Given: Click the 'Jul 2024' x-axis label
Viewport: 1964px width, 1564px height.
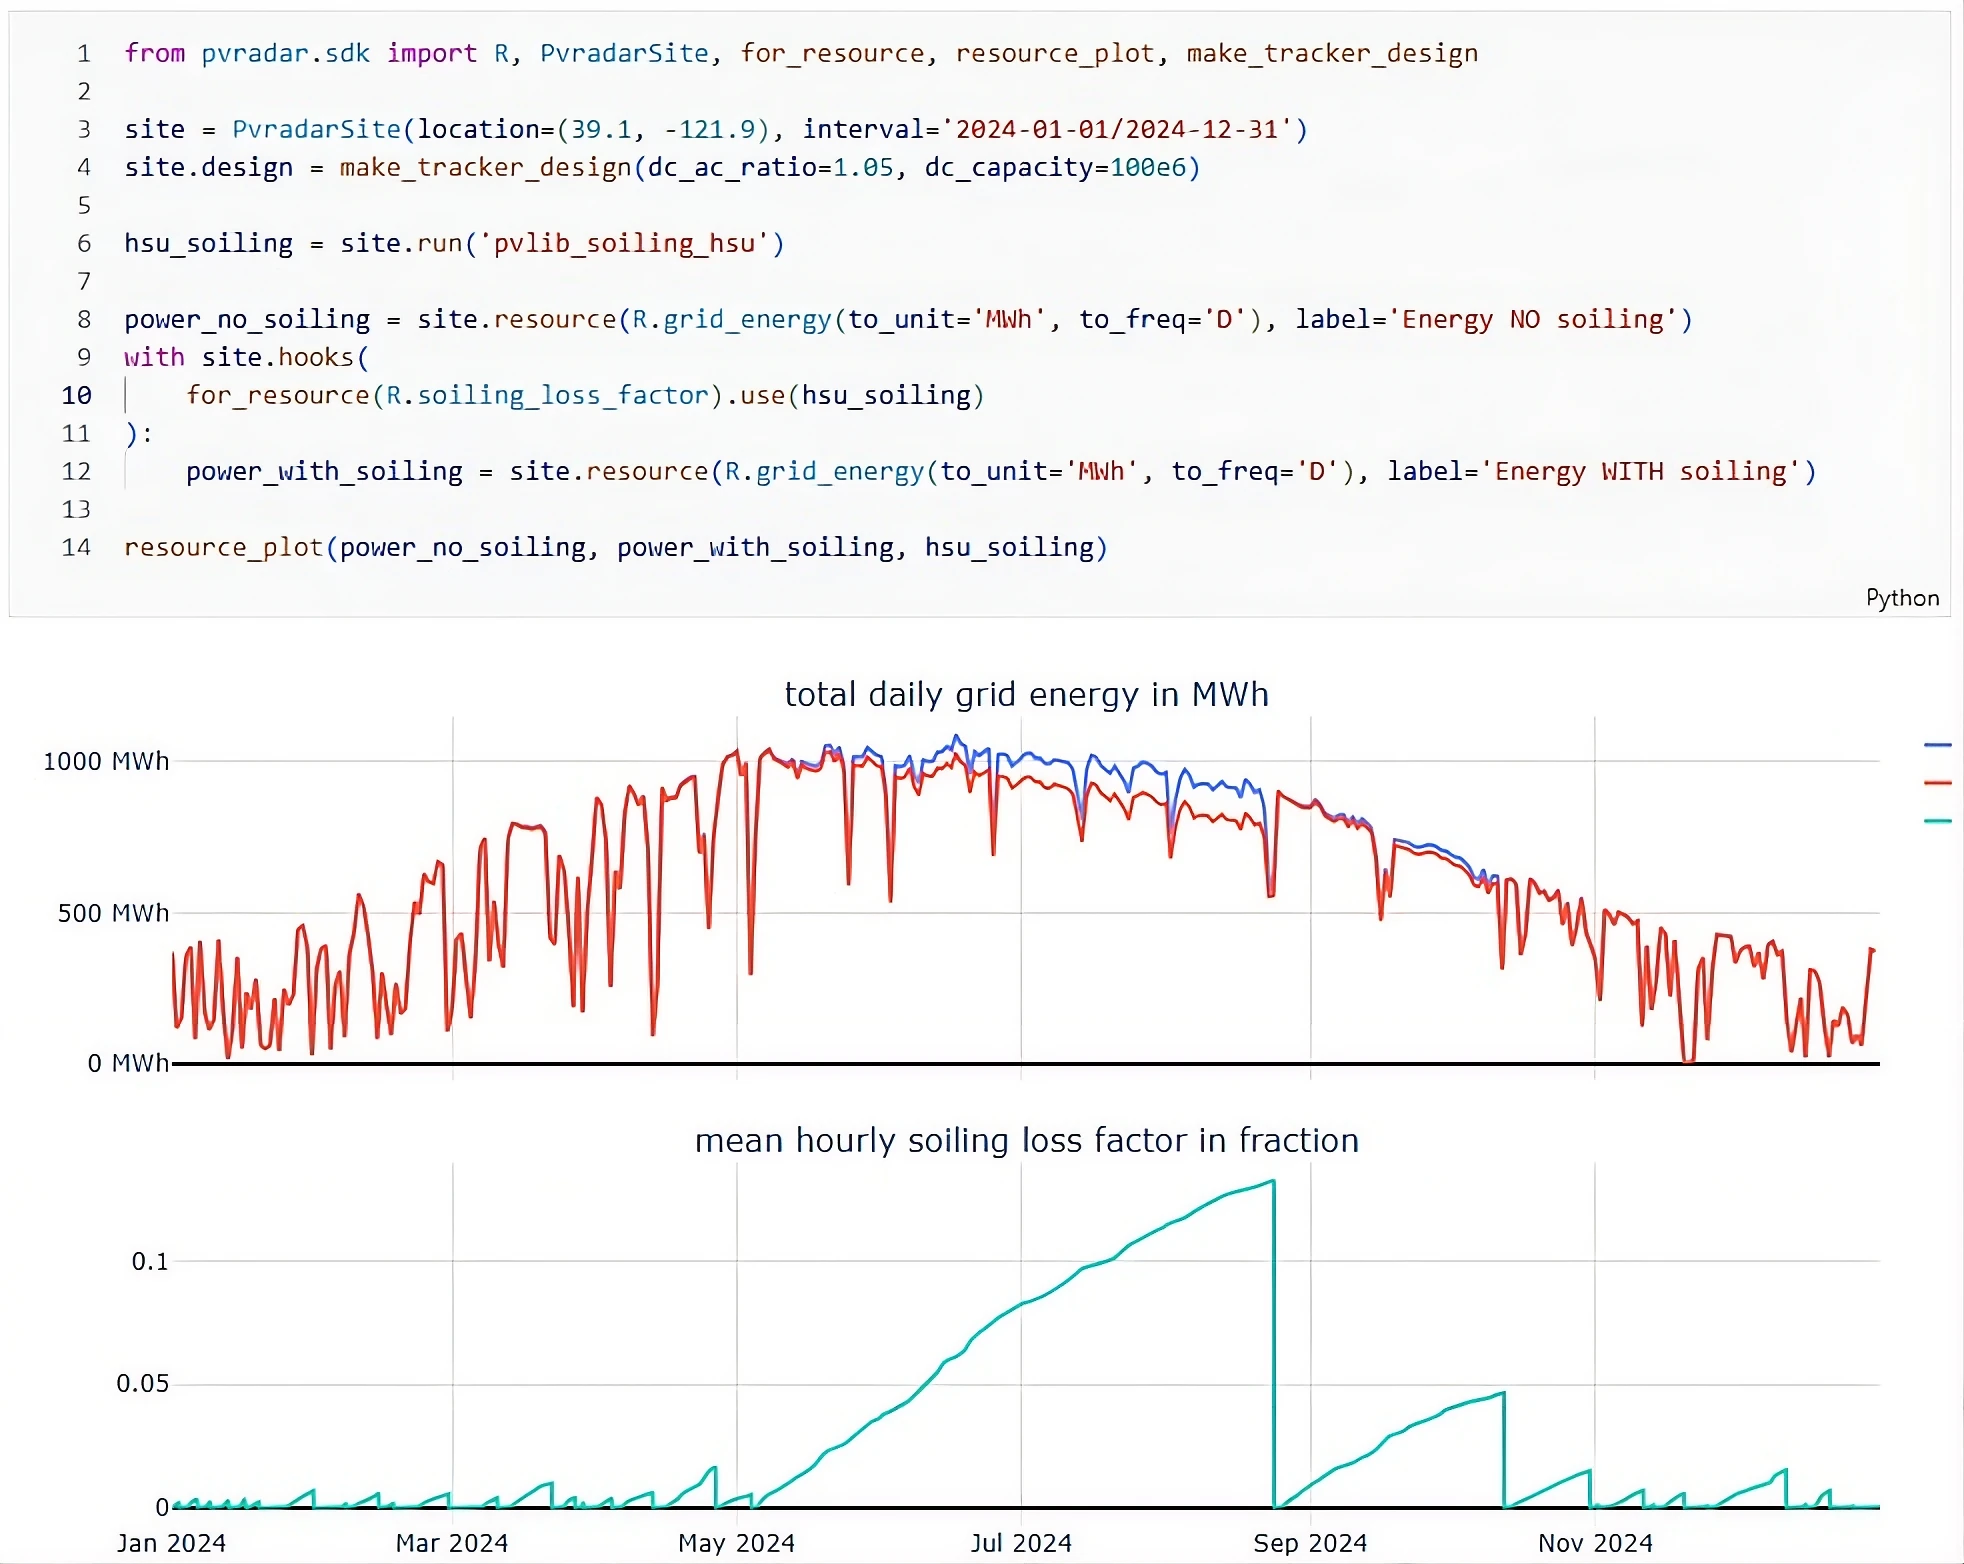Looking at the screenshot, I should pos(1020,1543).
